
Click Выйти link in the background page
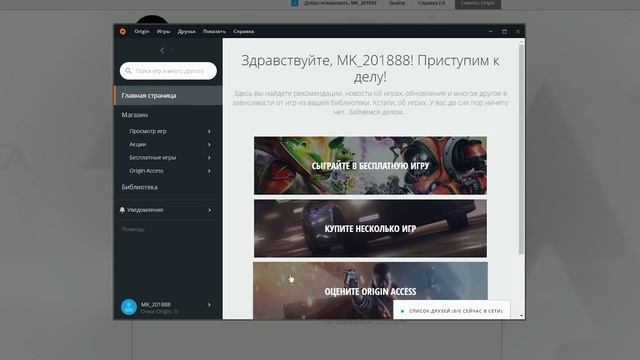pyautogui.click(x=397, y=3)
